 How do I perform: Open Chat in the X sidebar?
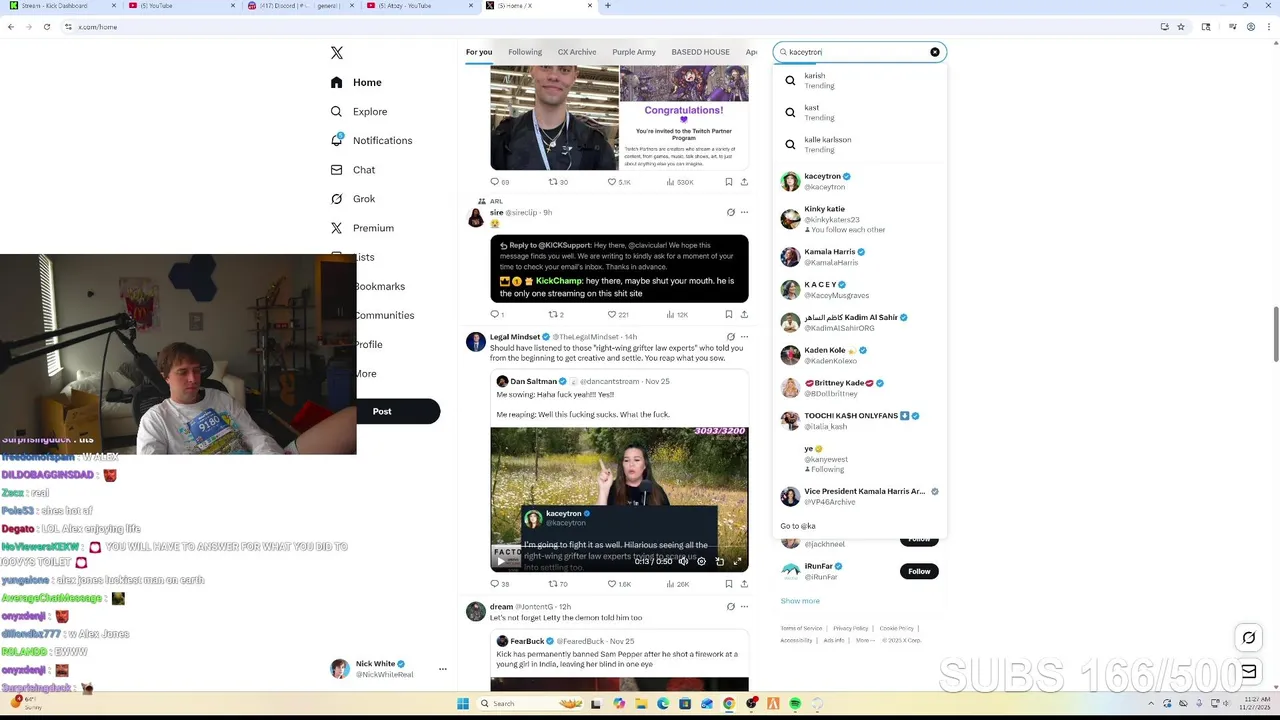click(x=353, y=170)
